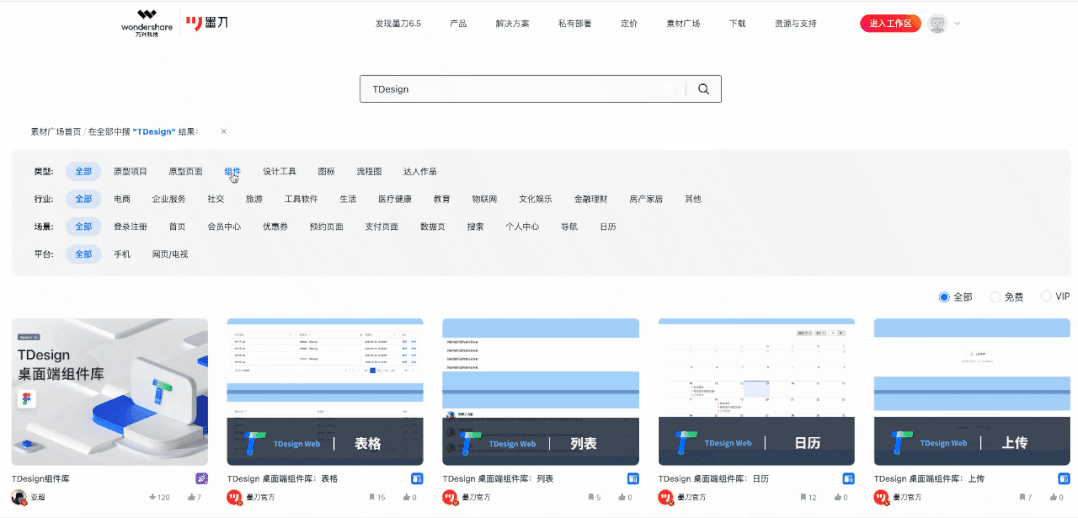Like the 表格 card
The image size is (1078, 518).
point(406,497)
